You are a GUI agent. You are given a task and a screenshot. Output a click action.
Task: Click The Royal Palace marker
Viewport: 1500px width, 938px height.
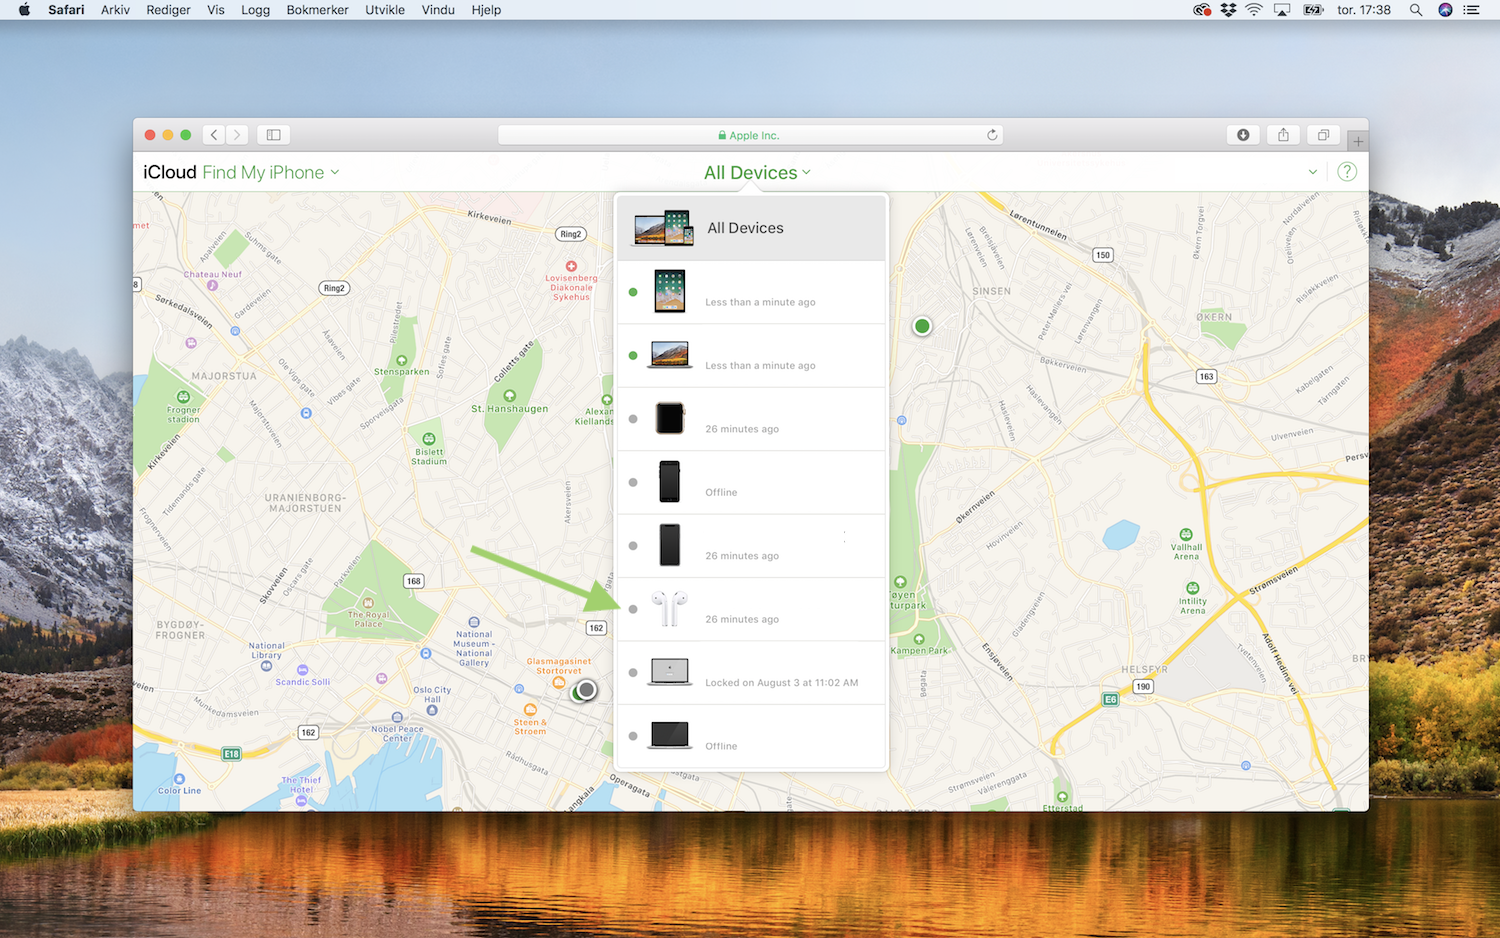tap(368, 603)
